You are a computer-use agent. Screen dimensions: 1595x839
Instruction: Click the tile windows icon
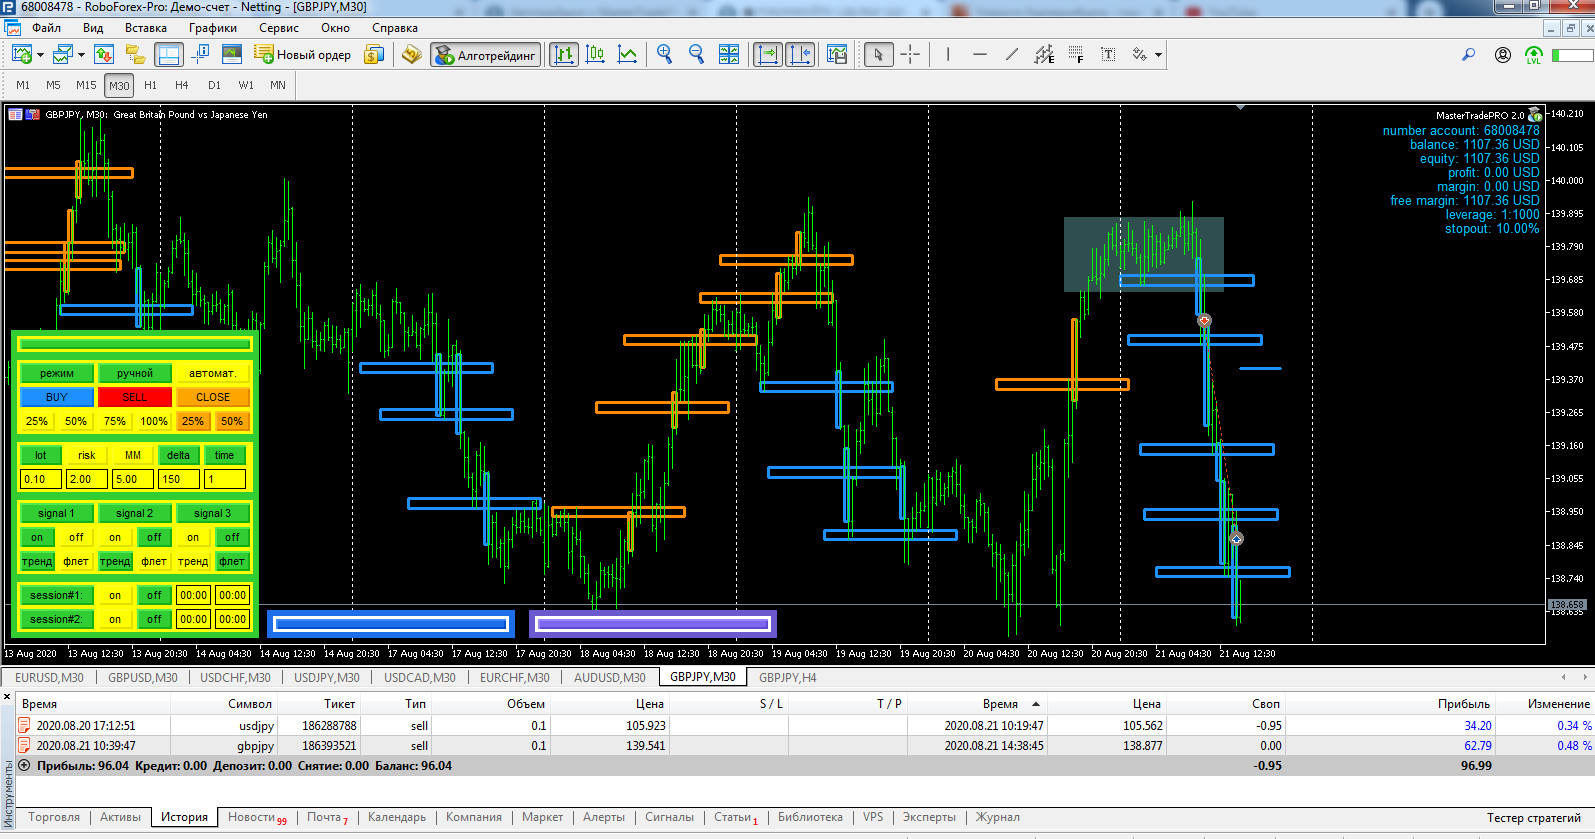729,55
